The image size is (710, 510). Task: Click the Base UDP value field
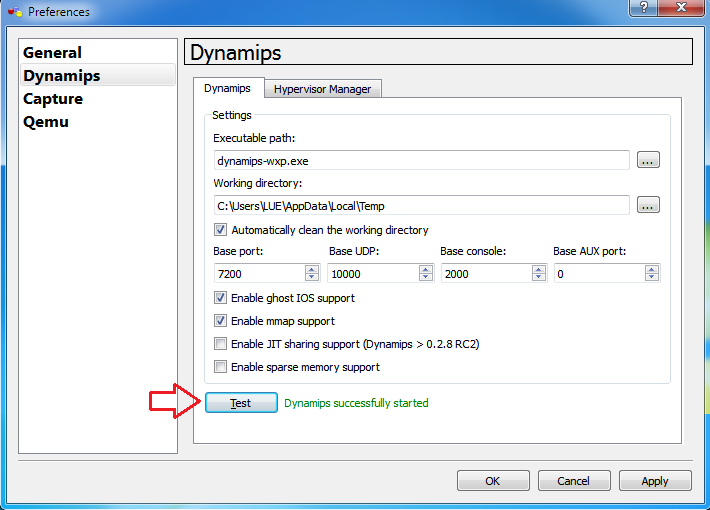tap(373, 274)
